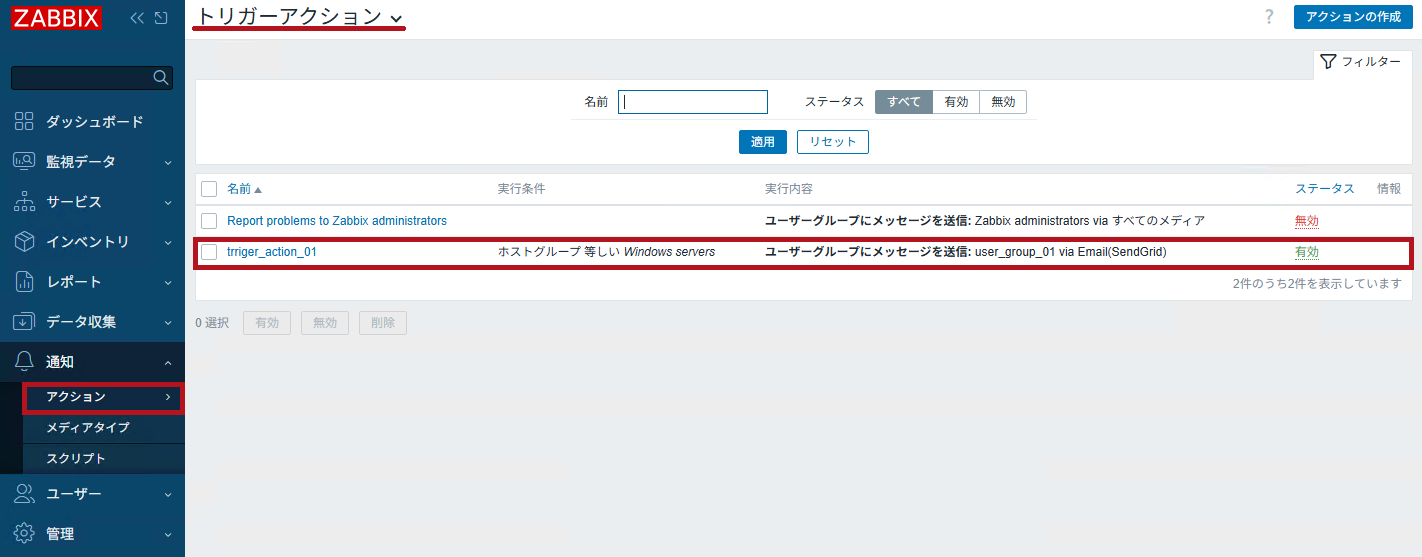Expand the レポート menu chevron
The image size is (1422, 557).
[168, 282]
